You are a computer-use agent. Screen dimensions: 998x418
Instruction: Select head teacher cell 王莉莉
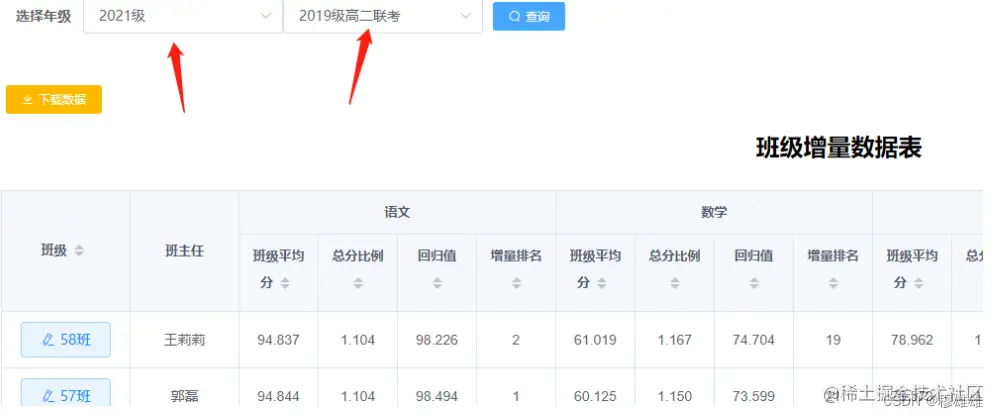click(x=185, y=340)
